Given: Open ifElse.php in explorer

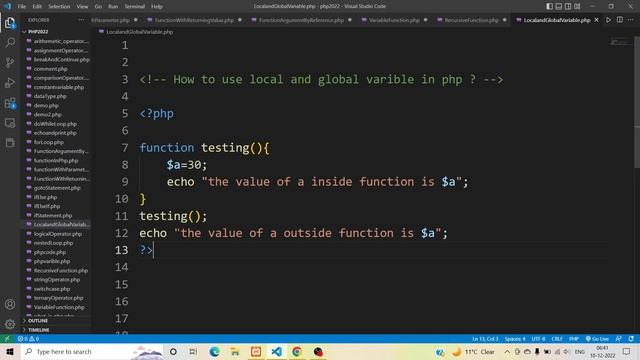Looking at the screenshot, I should (x=45, y=197).
